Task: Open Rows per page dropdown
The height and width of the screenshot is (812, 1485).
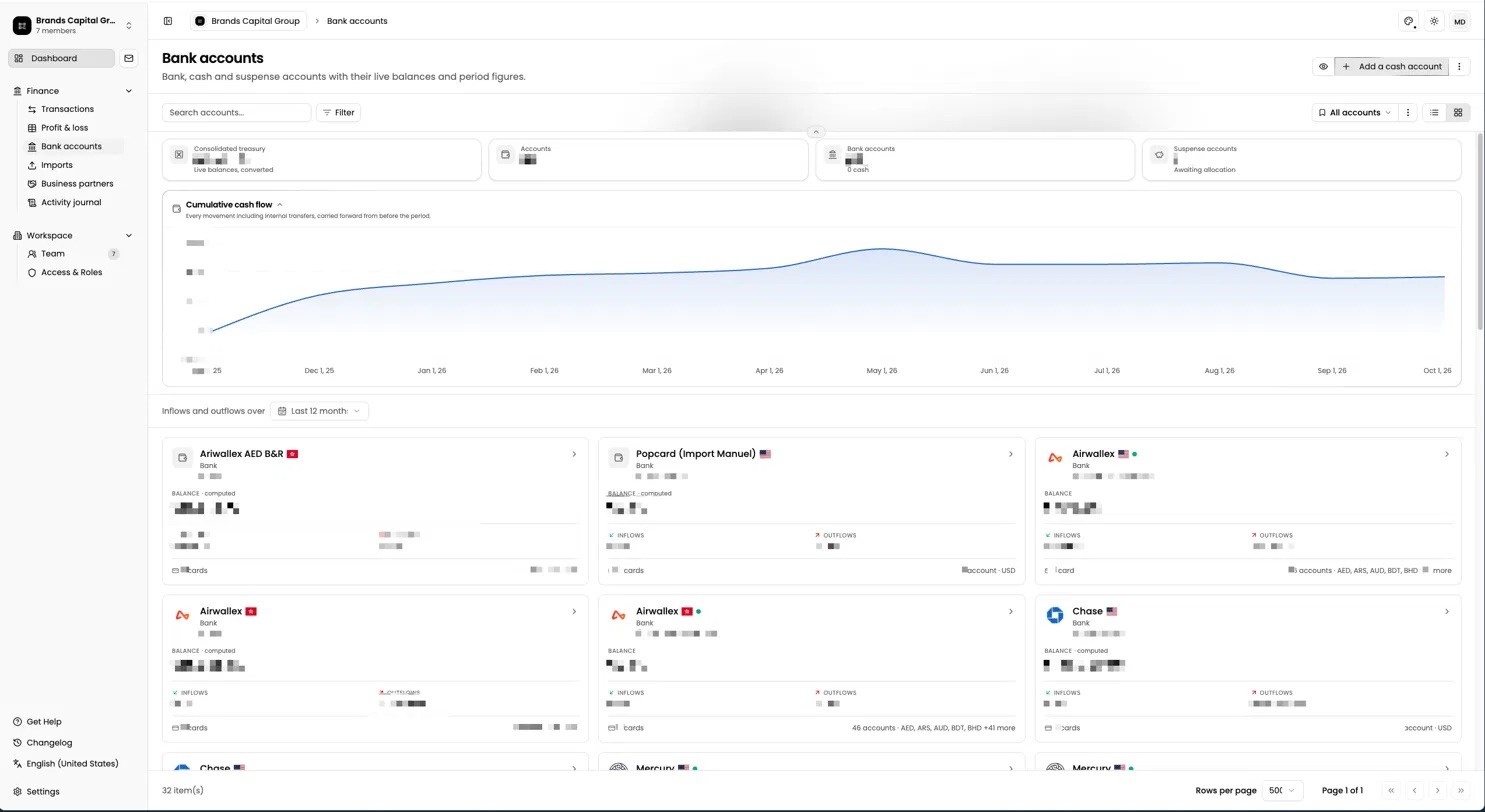Action: 1282,790
